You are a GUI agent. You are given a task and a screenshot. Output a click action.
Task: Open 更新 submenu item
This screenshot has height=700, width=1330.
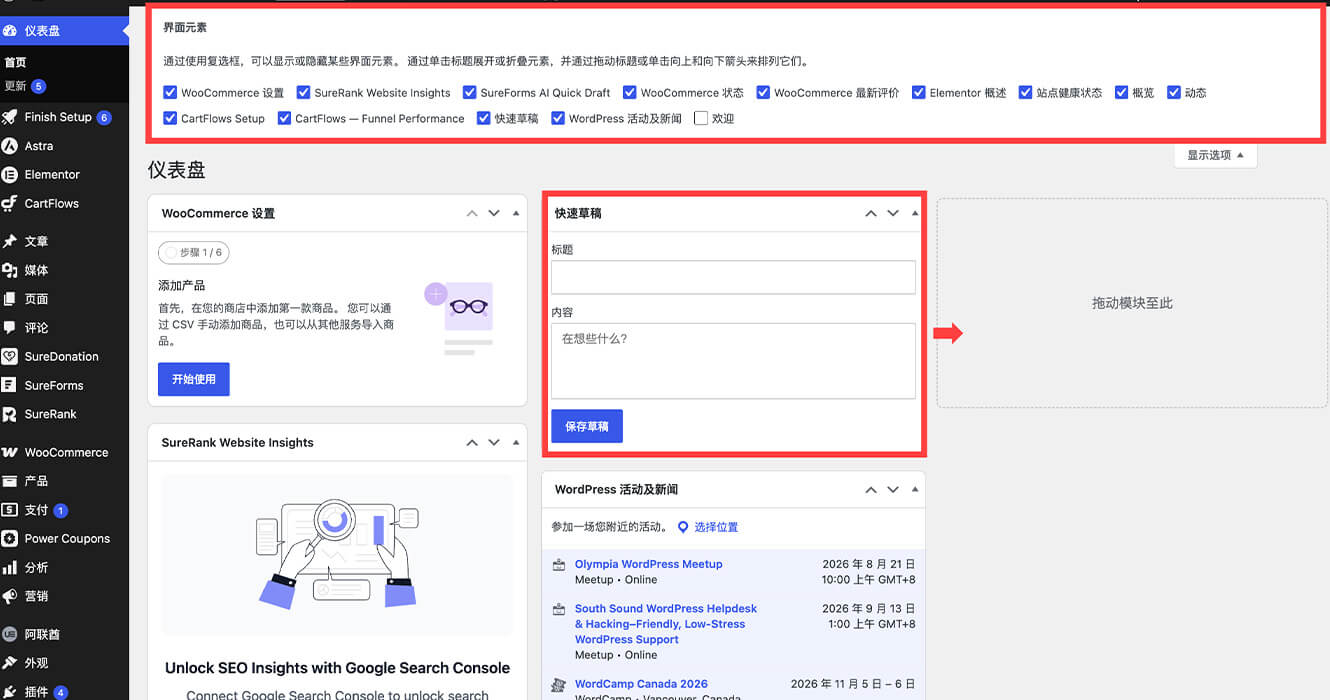(x=15, y=86)
